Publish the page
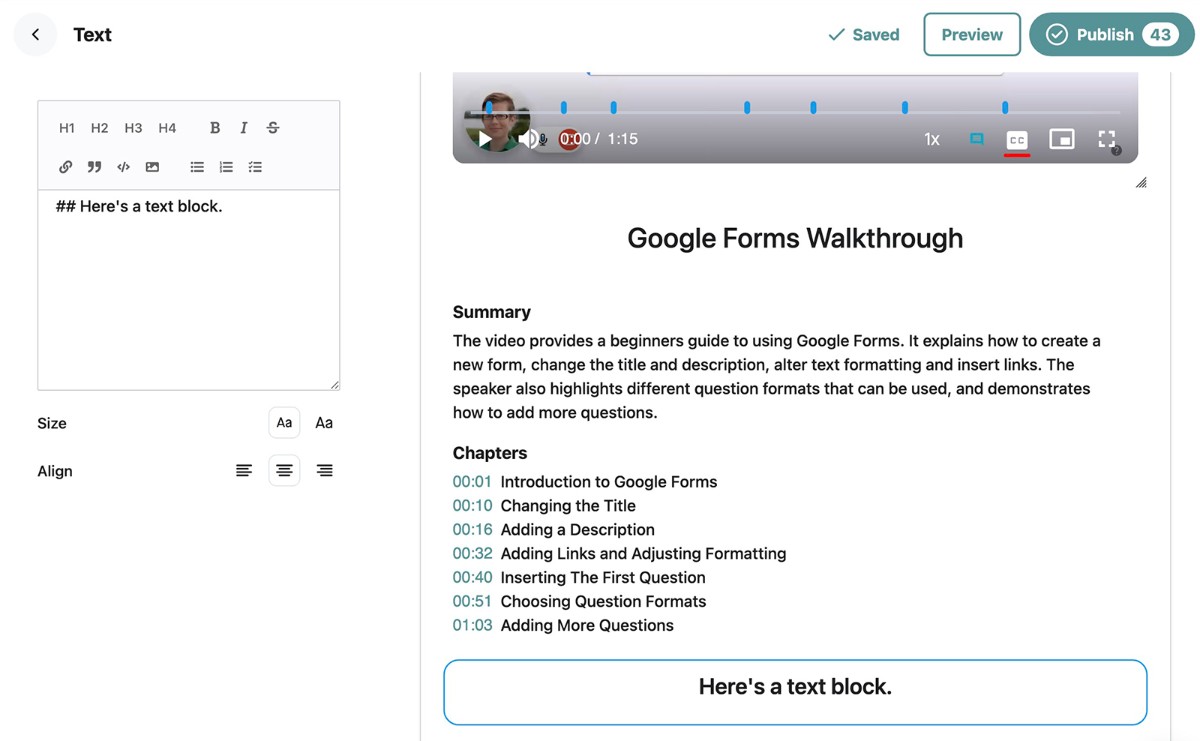1200x741 pixels. (x=1112, y=34)
